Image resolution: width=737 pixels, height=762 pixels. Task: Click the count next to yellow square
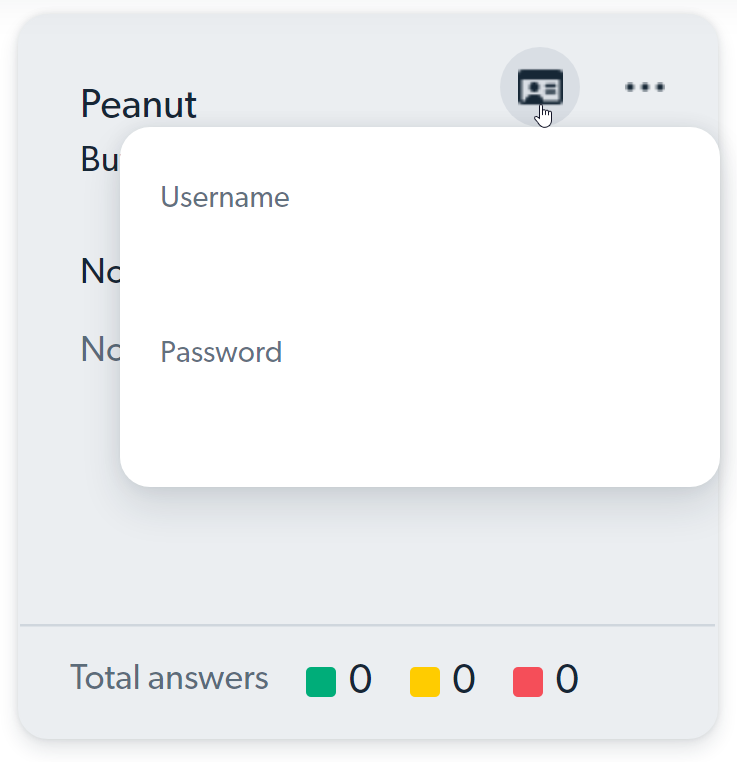coord(464,678)
